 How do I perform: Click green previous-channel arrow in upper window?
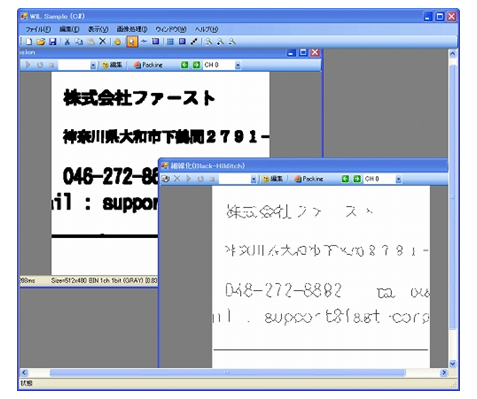(x=184, y=65)
